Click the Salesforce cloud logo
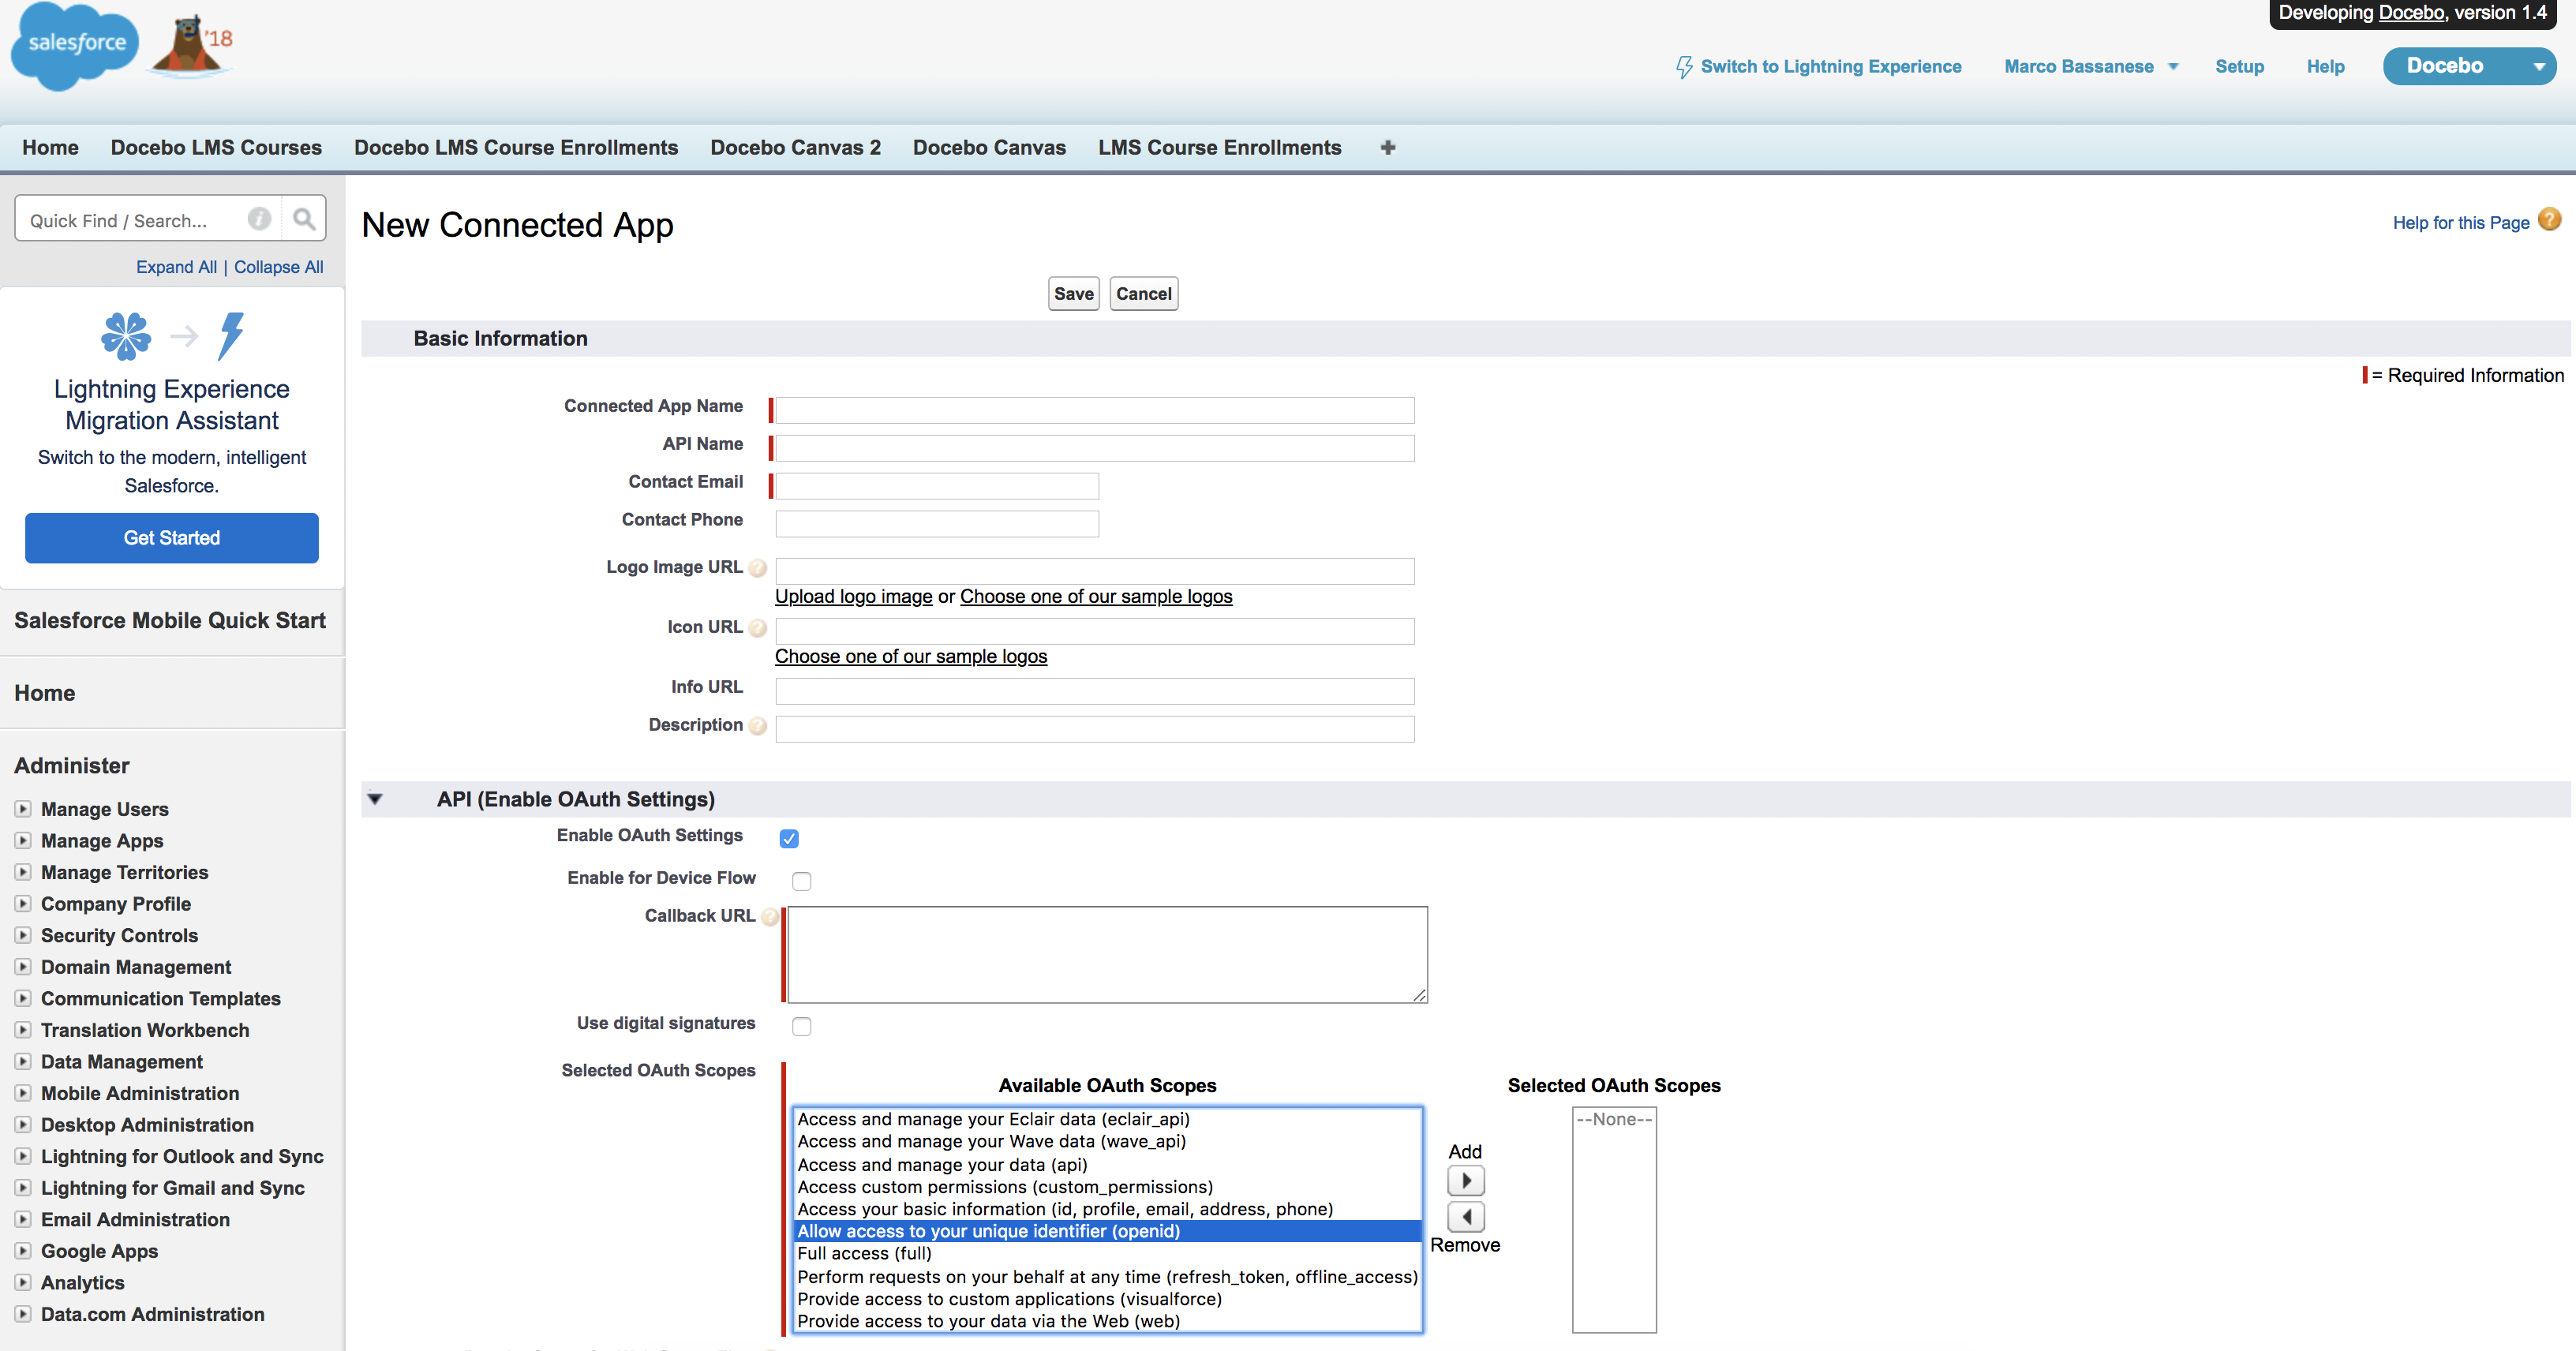This screenshot has height=1351, width=2576. pyautogui.click(x=74, y=46)
